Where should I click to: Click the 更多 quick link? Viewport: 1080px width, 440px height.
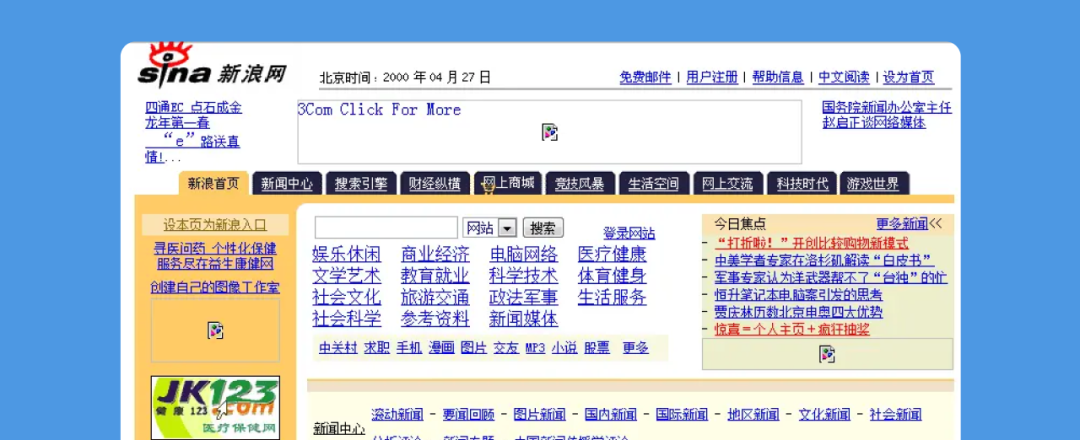click(x=636, y=348)
